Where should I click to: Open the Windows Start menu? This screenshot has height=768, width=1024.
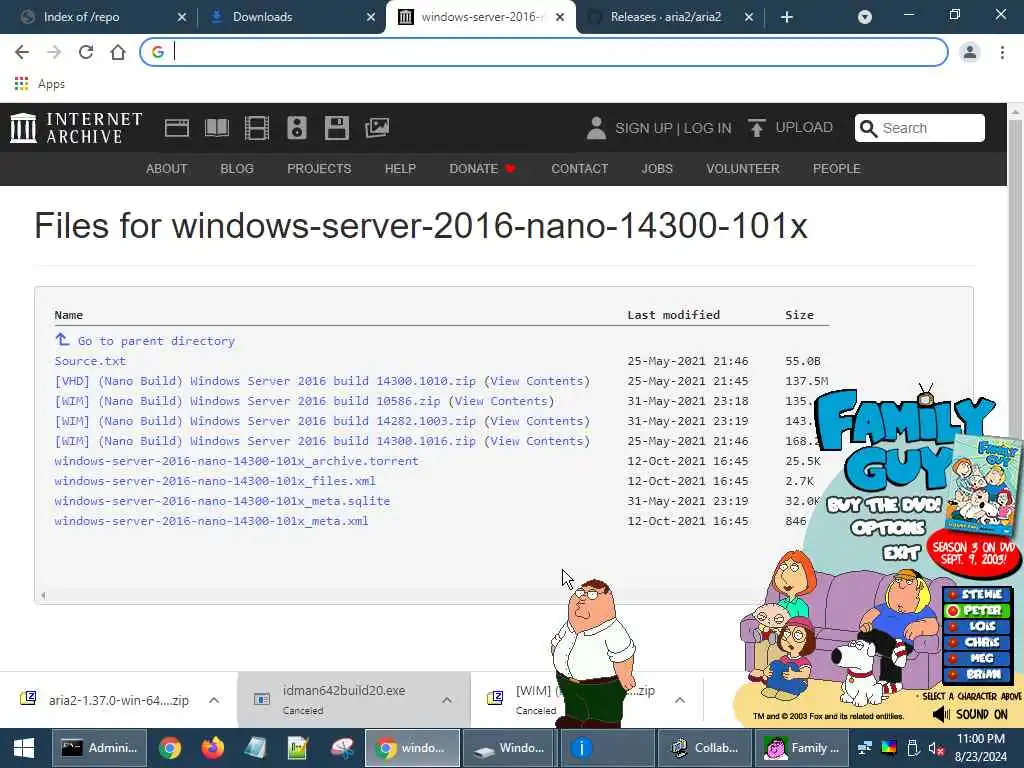click(24, 748)
